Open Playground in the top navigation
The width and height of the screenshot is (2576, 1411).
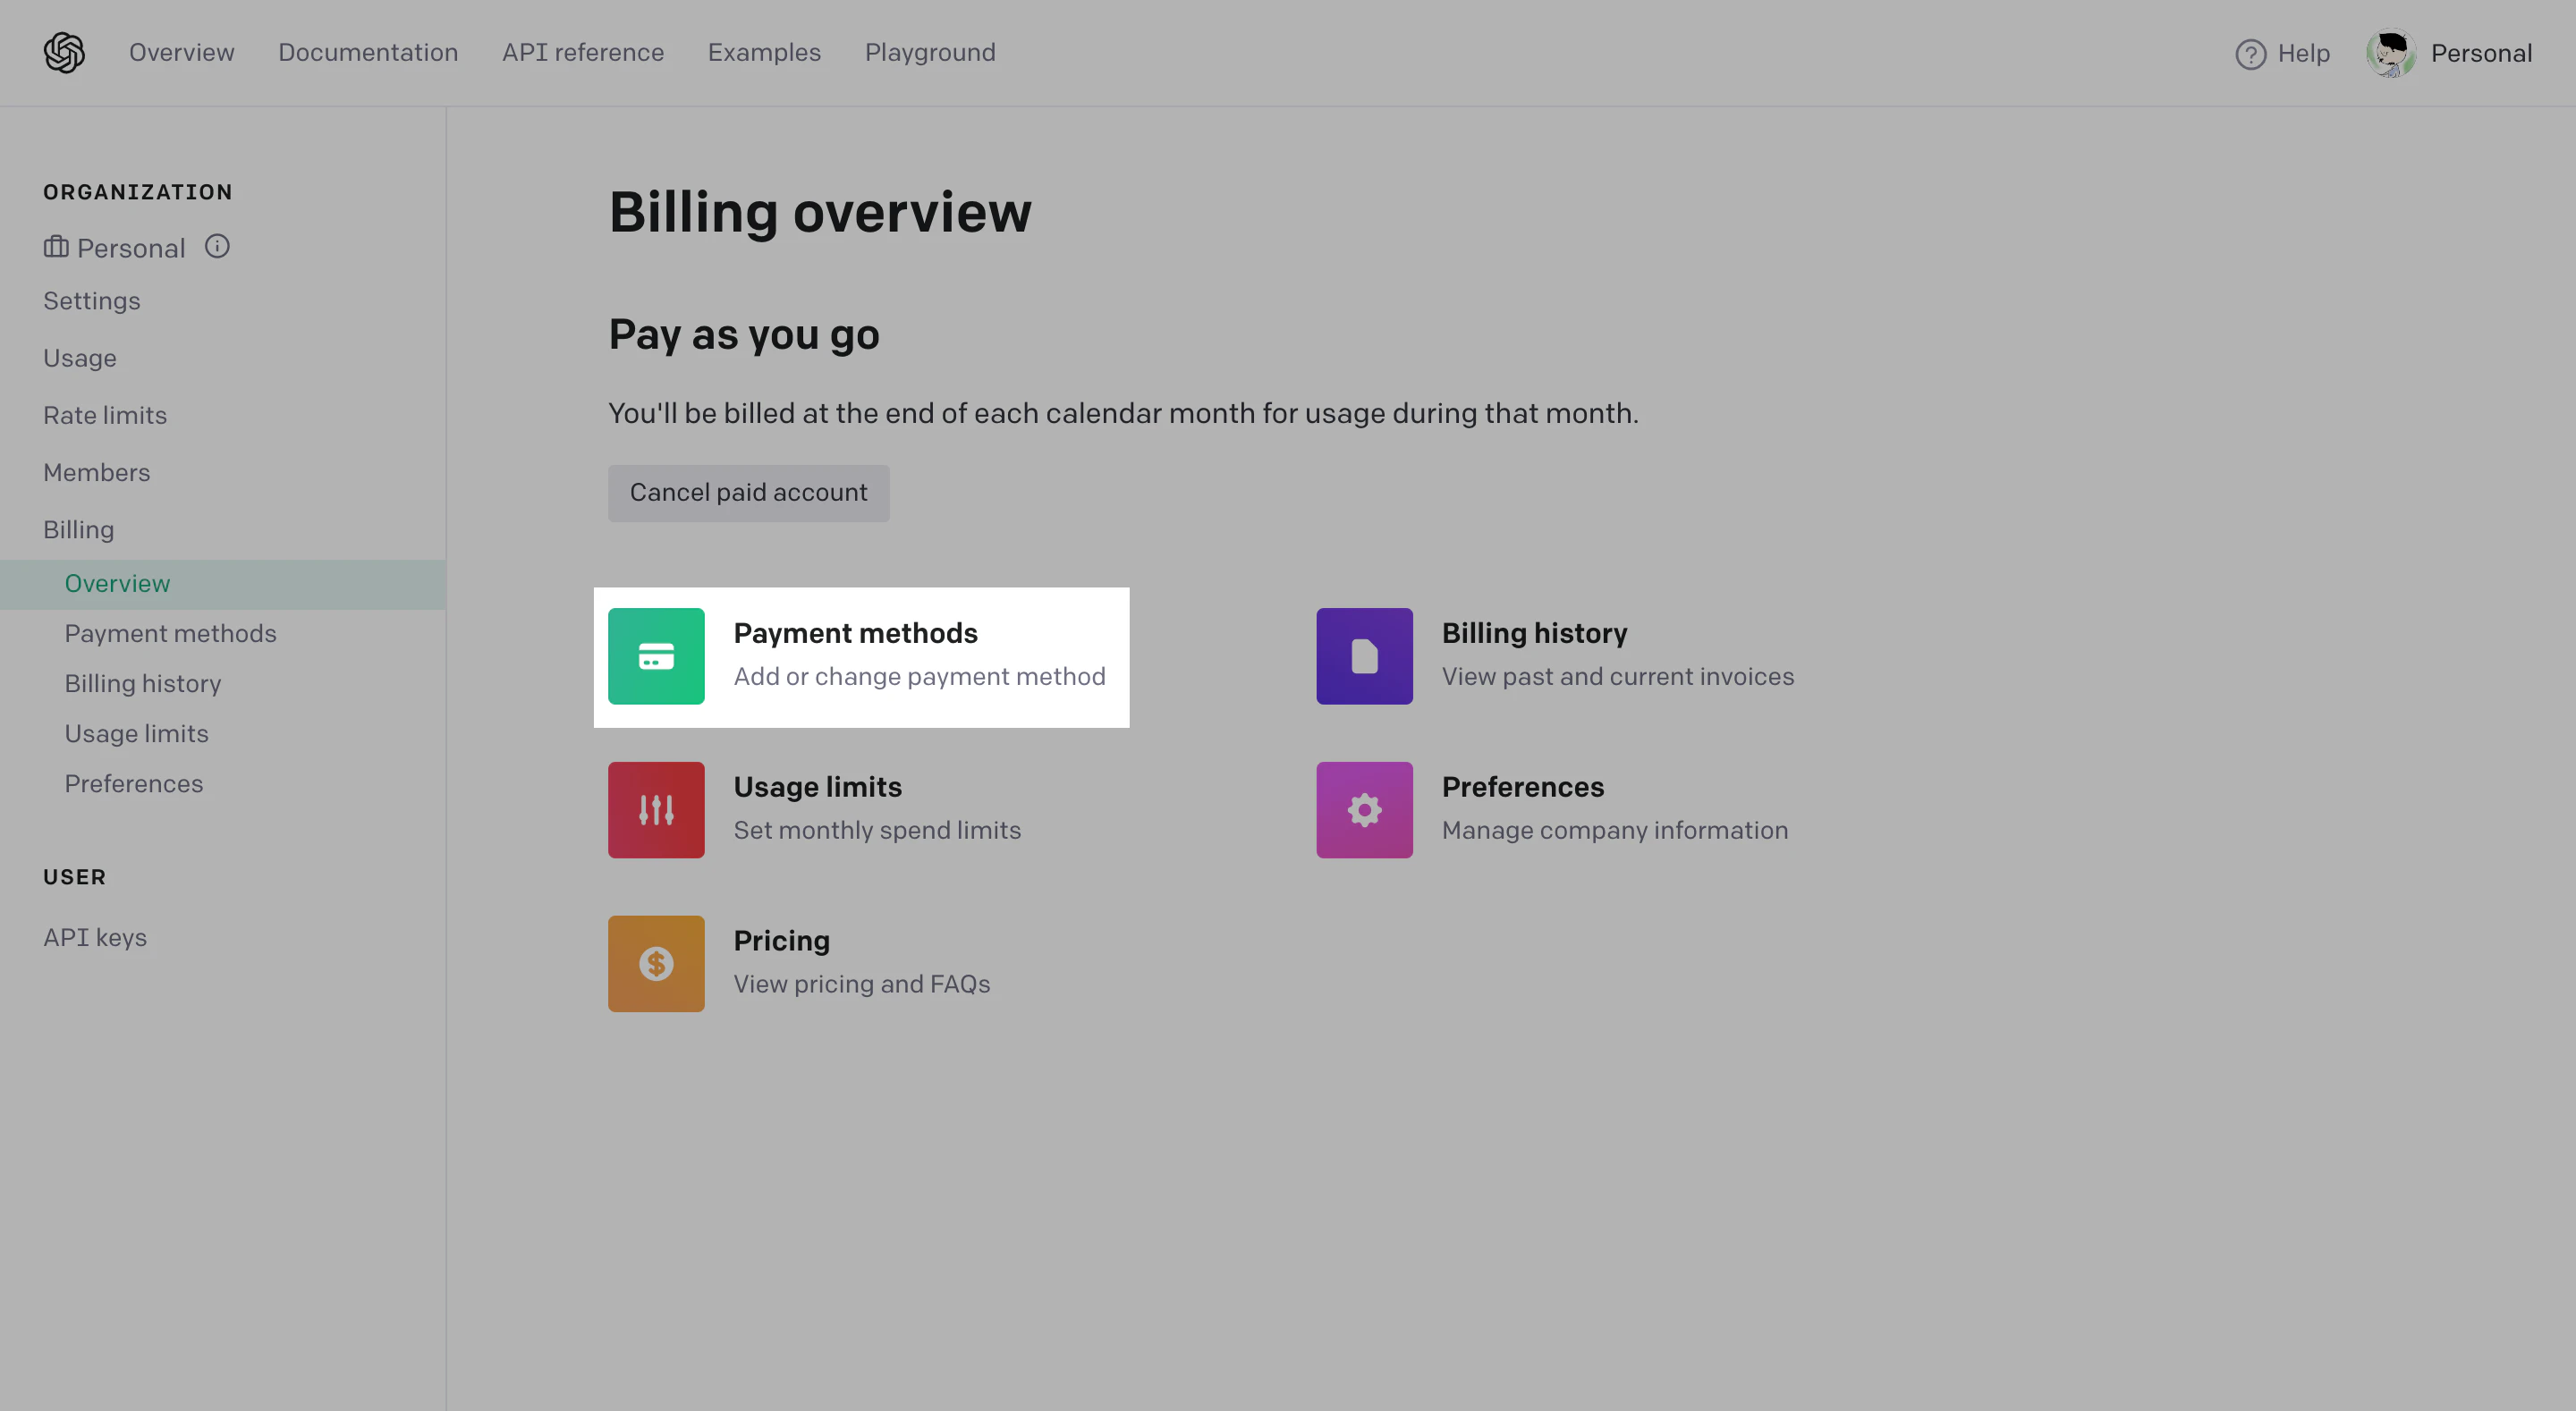[930, 52]
